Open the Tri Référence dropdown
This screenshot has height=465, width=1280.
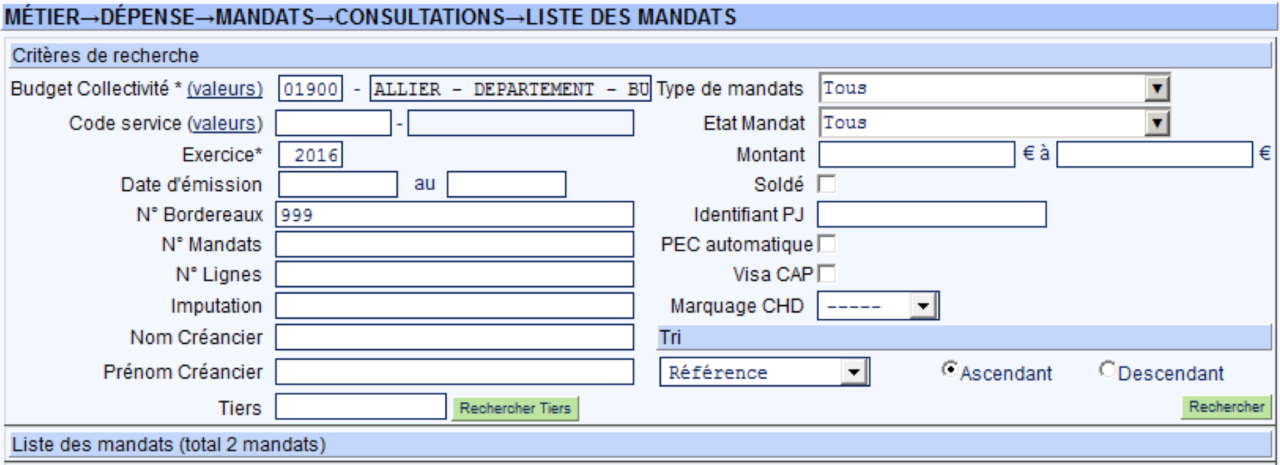click(765, 372)
